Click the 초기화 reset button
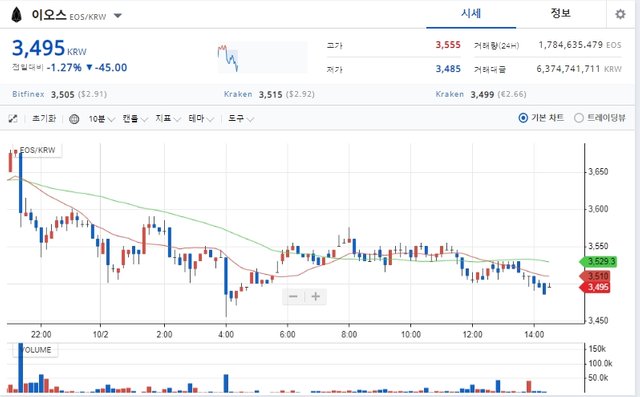The image size is (640, 397). pos(44,119)
